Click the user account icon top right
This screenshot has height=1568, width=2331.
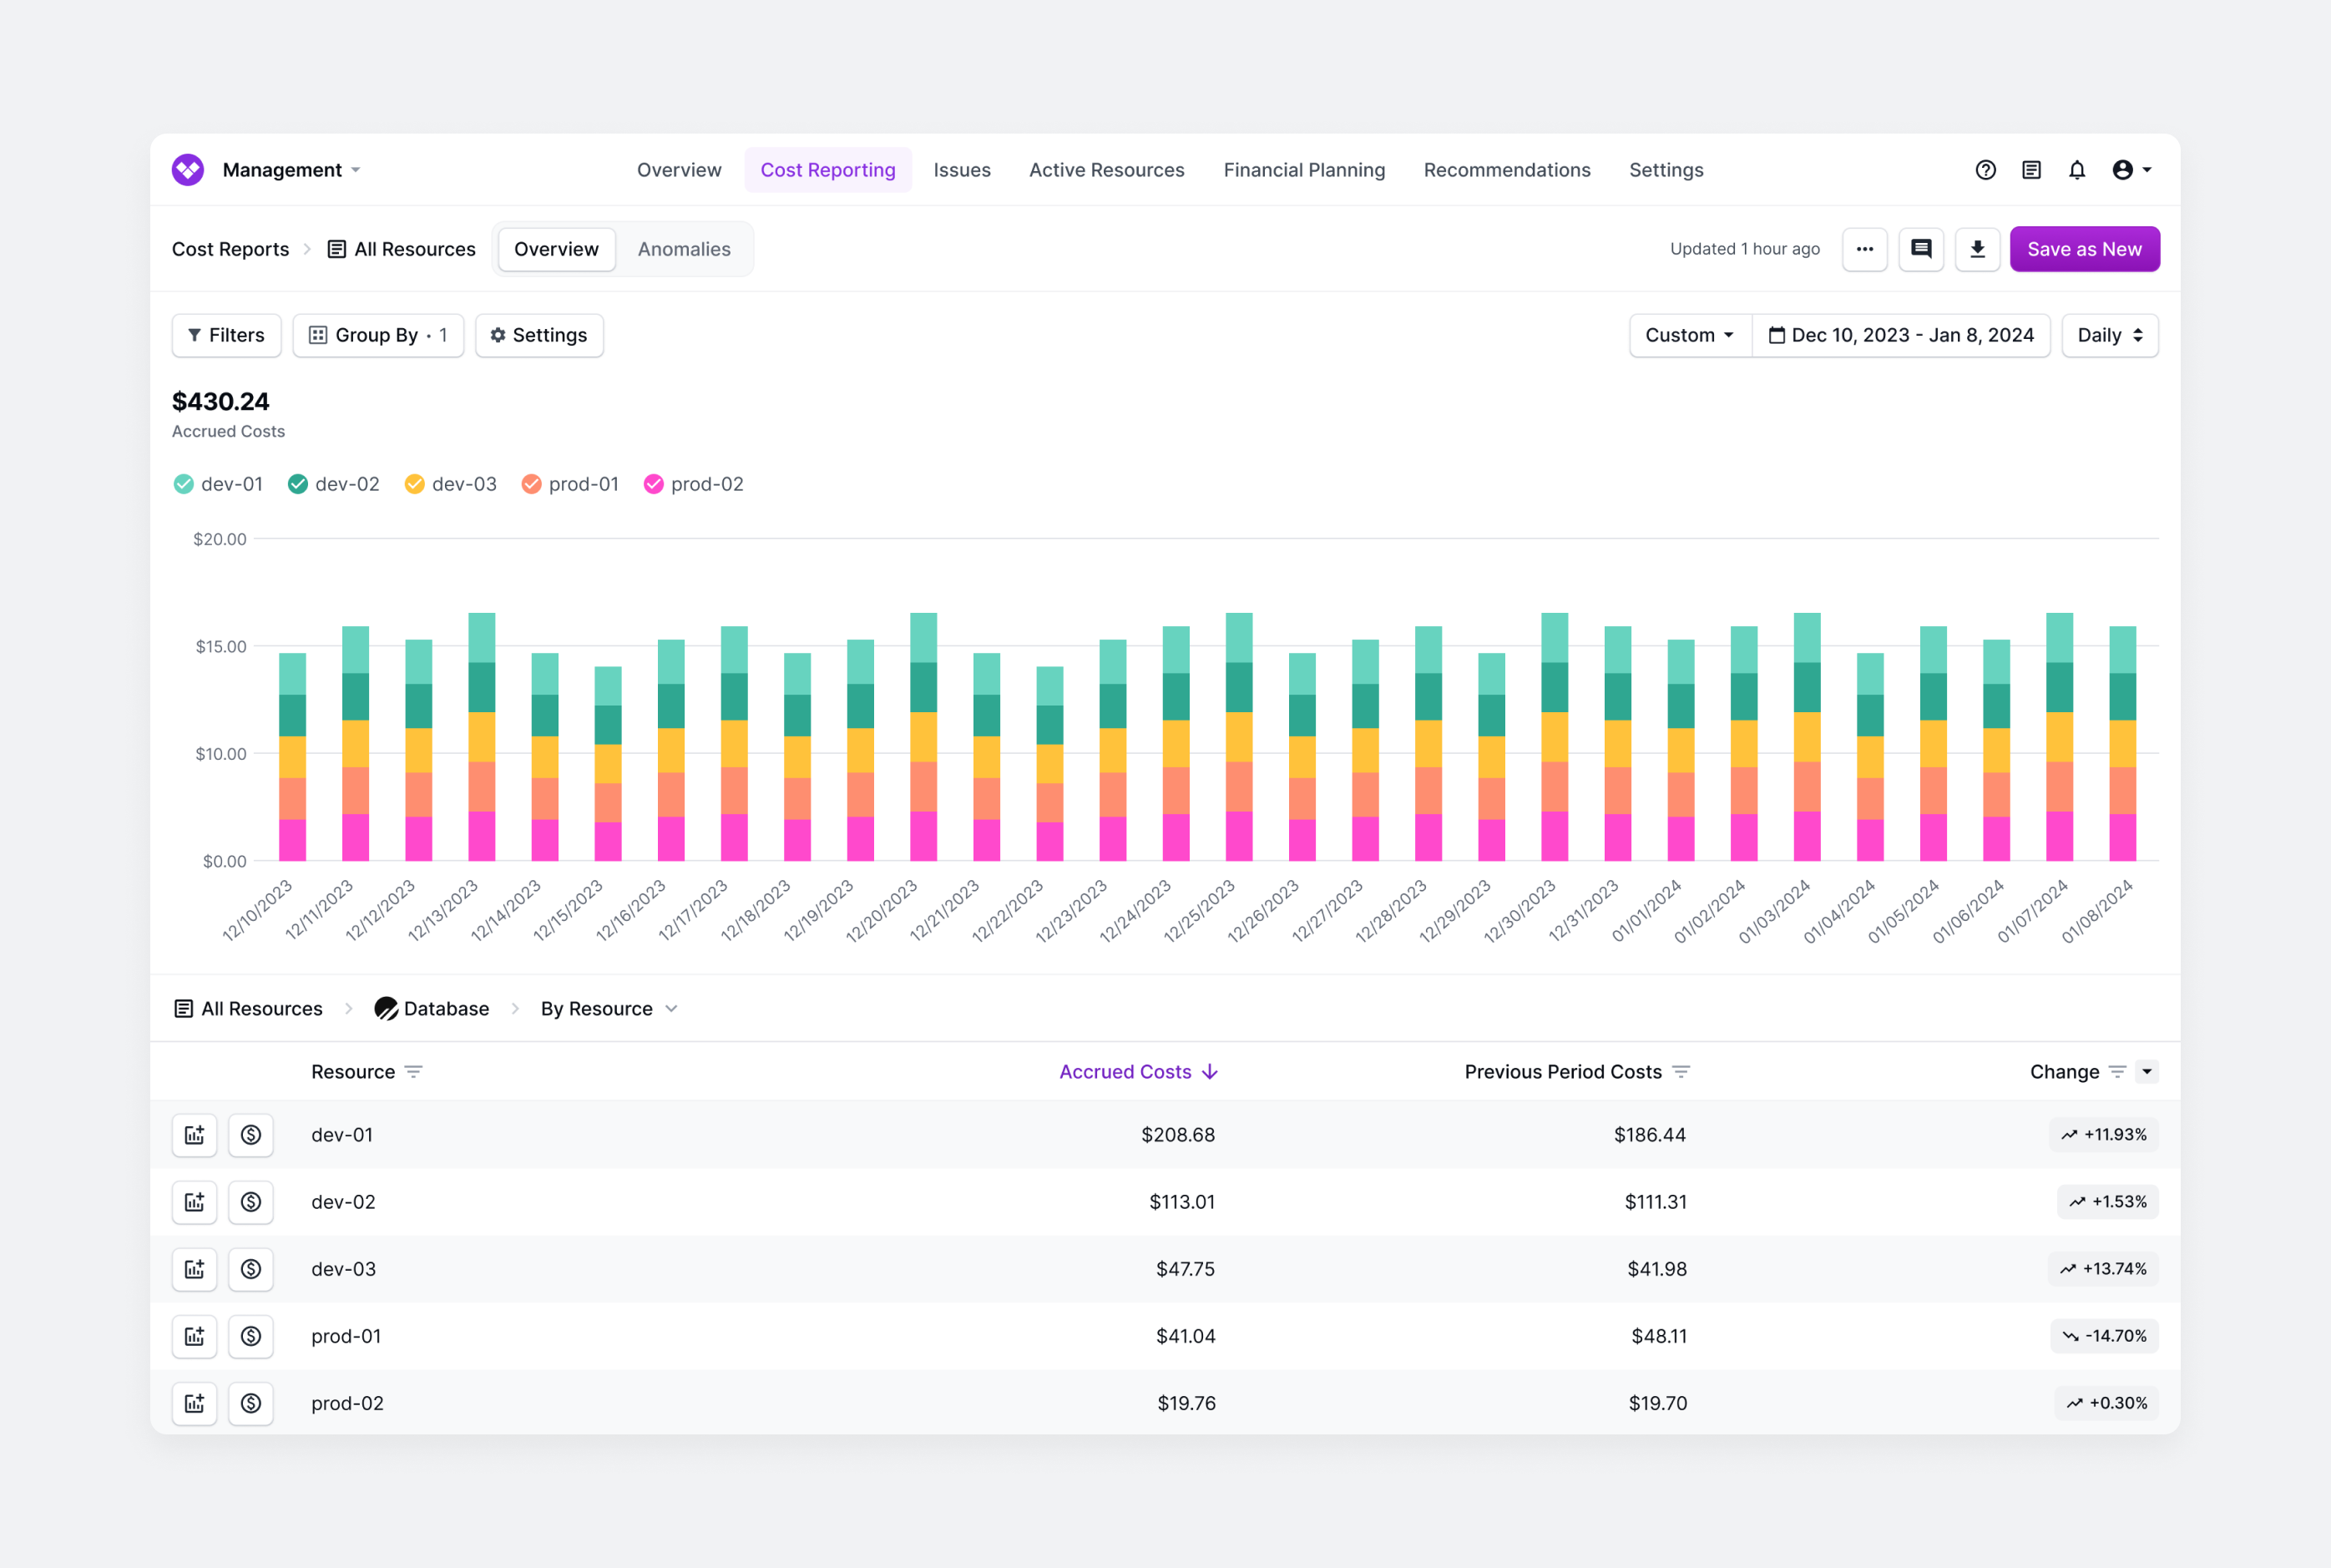click(x=2123, y=169)
